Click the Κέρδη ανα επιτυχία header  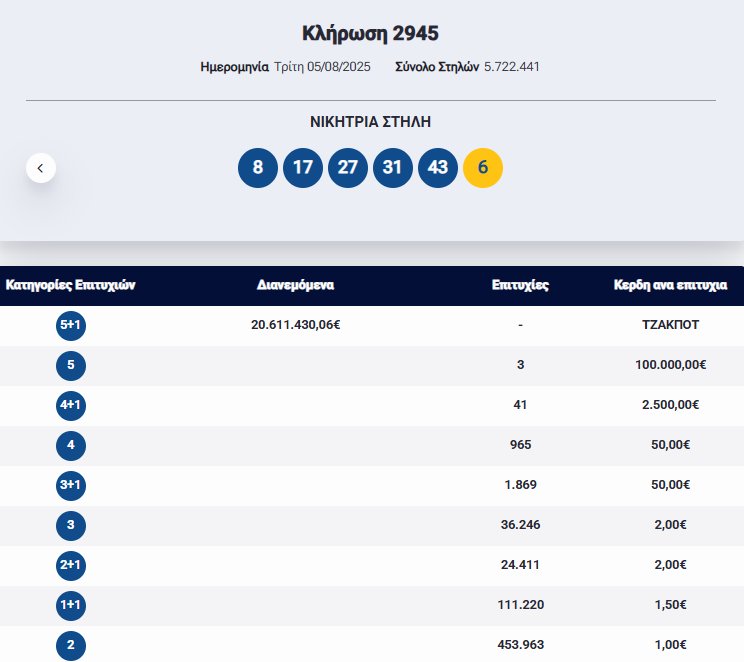[x=670, y=285]
